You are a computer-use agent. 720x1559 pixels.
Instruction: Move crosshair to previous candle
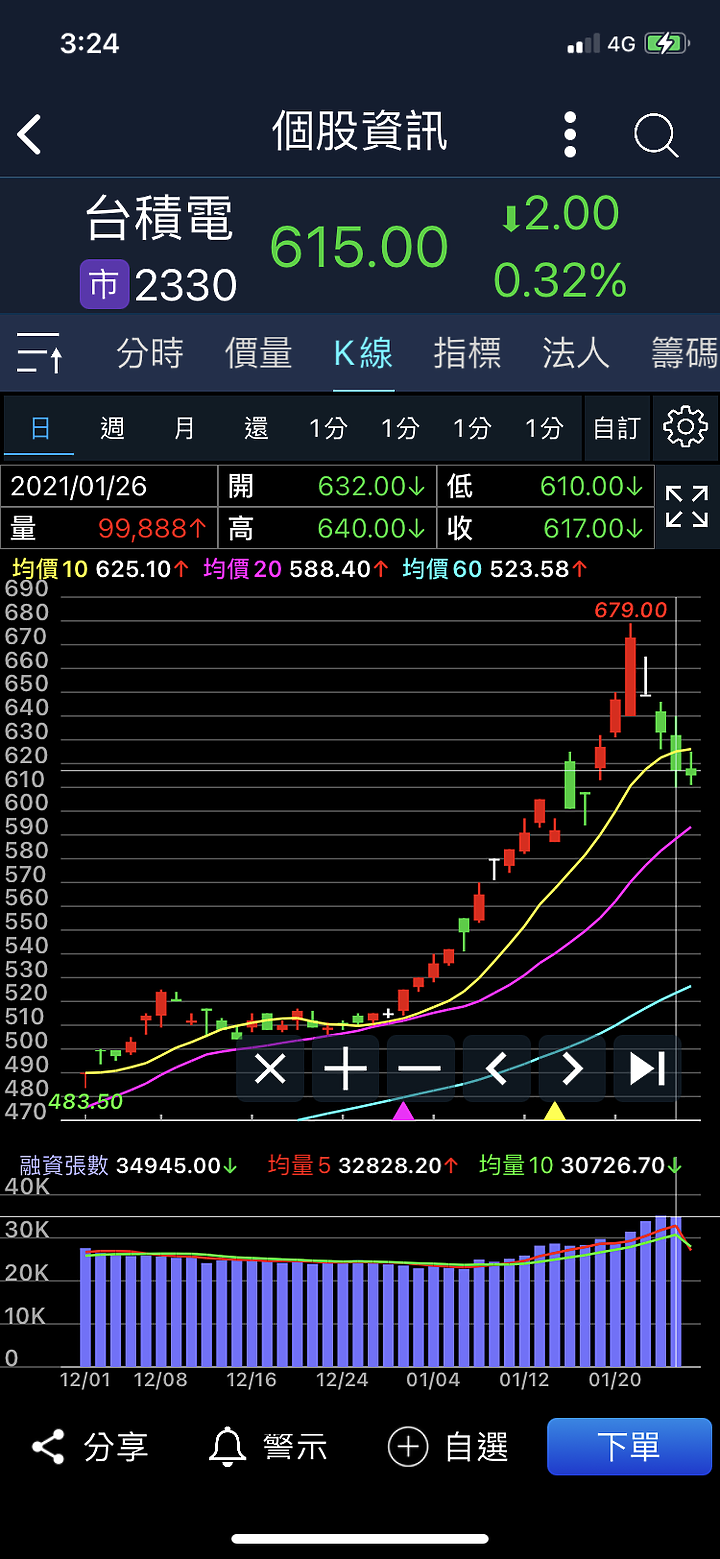click(496, 1069)
